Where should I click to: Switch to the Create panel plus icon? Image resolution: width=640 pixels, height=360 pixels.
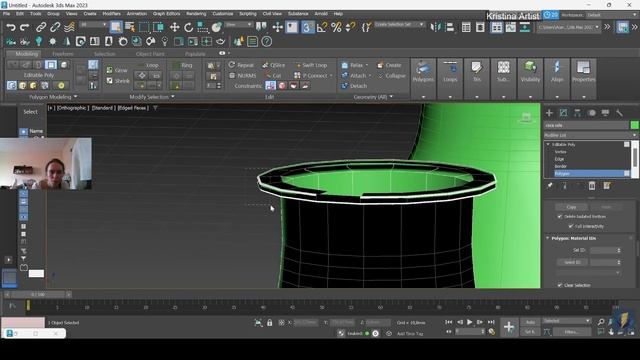pos(549,113)
